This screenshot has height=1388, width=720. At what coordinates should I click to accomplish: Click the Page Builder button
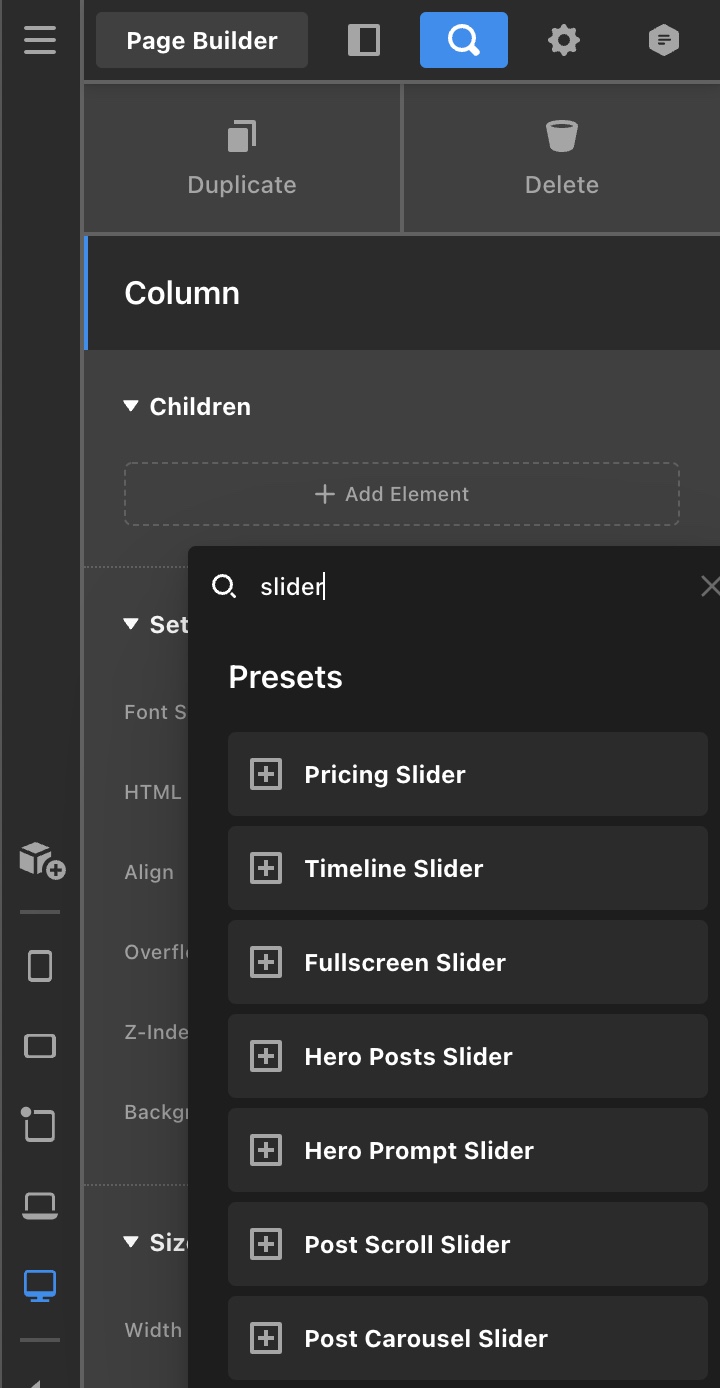coord(202,41)
